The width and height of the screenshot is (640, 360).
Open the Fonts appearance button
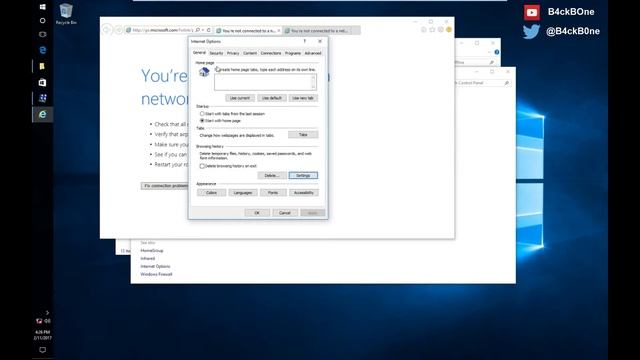273,193
